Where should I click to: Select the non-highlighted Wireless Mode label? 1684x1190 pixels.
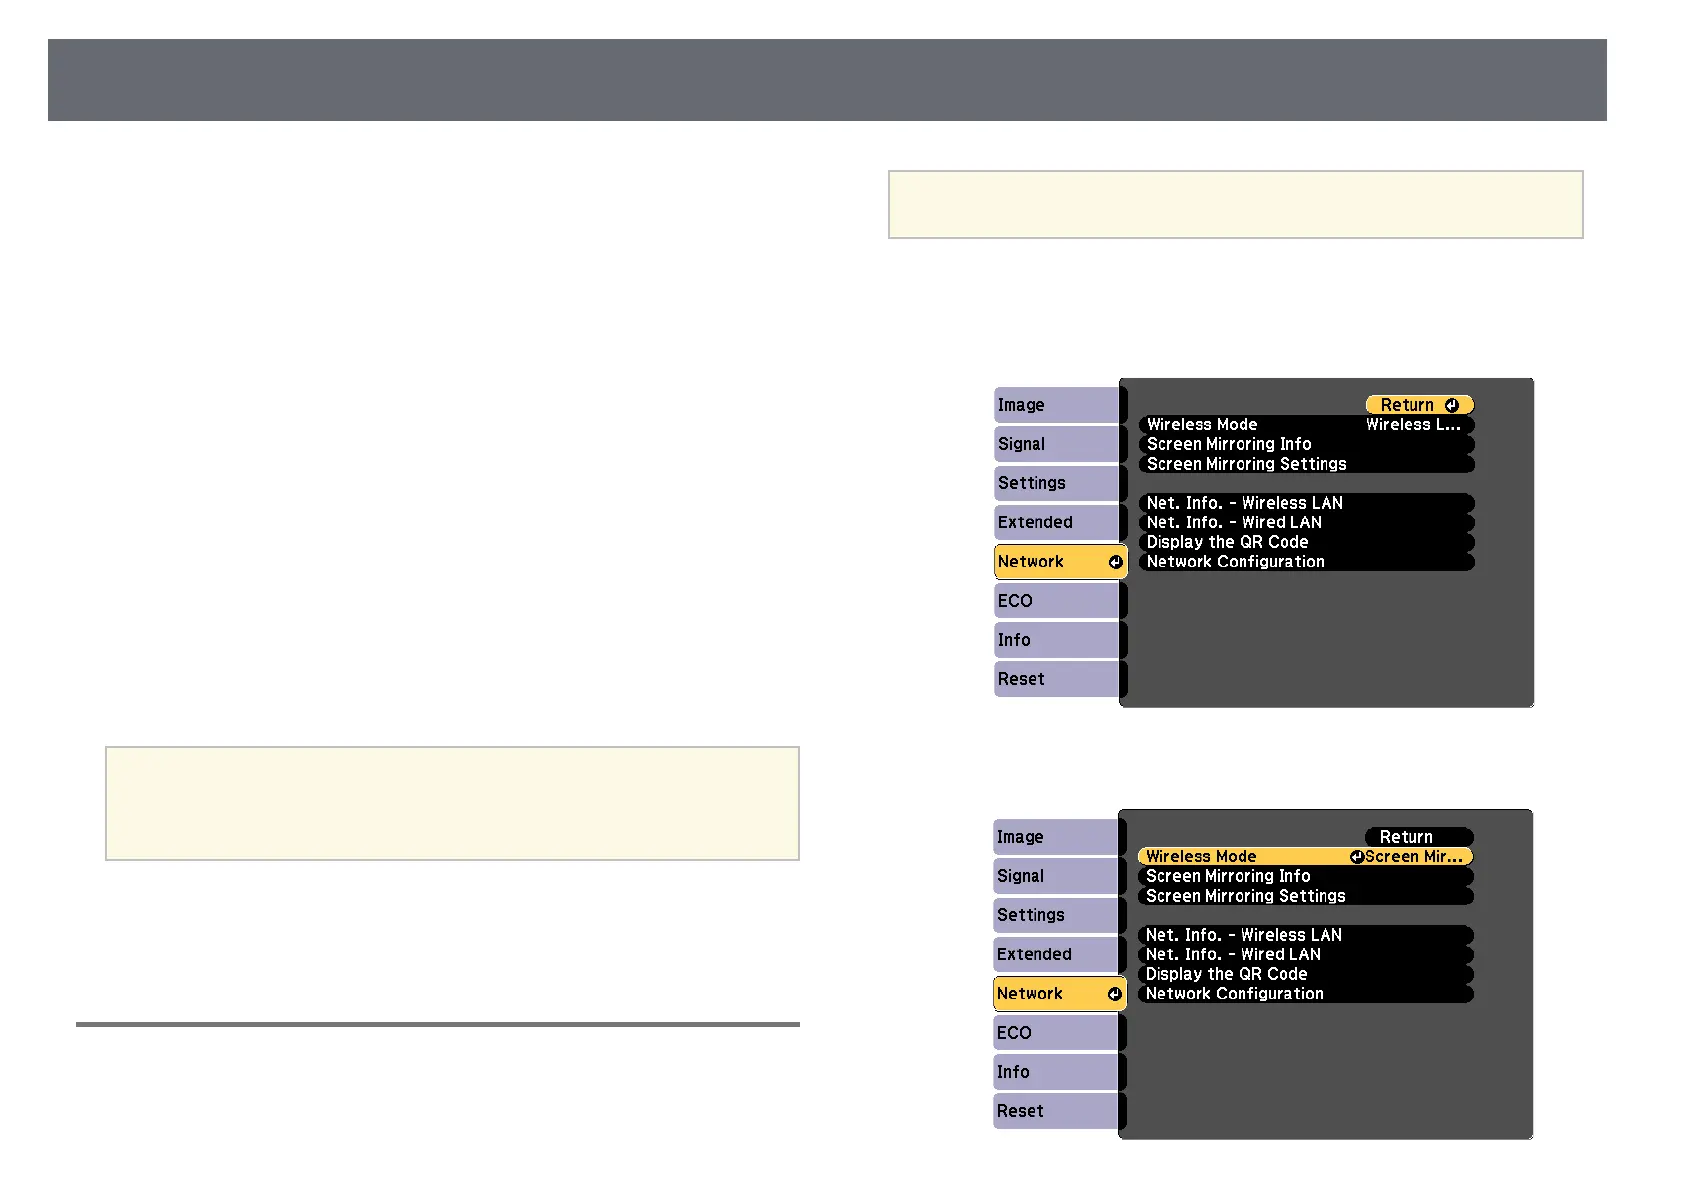1202,425
